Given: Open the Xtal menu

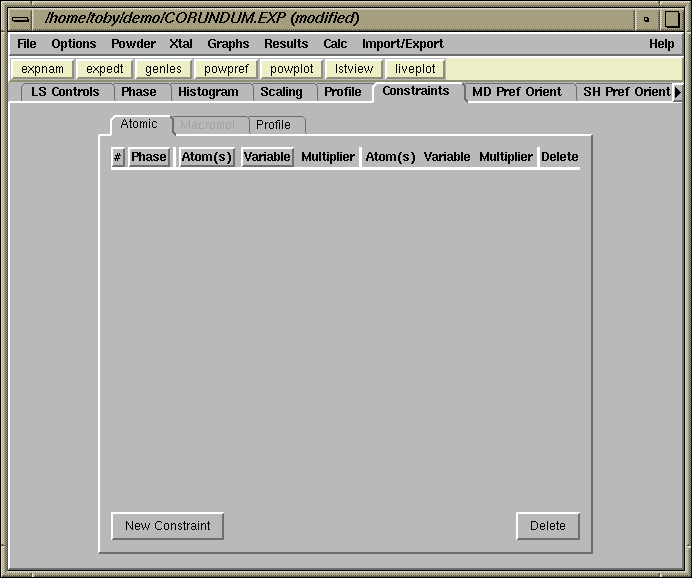Looking at the screenshot, I should tap(181, 44).
